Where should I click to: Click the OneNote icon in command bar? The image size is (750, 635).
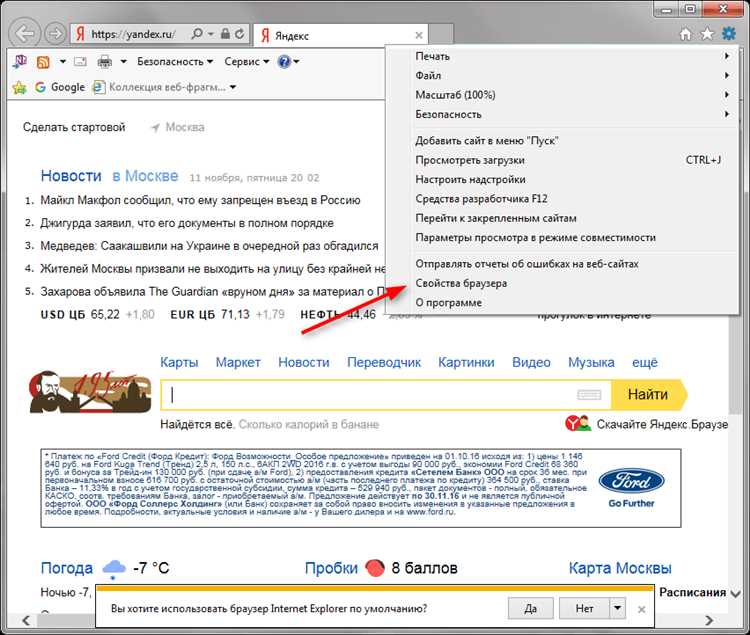tap(20, 61)
